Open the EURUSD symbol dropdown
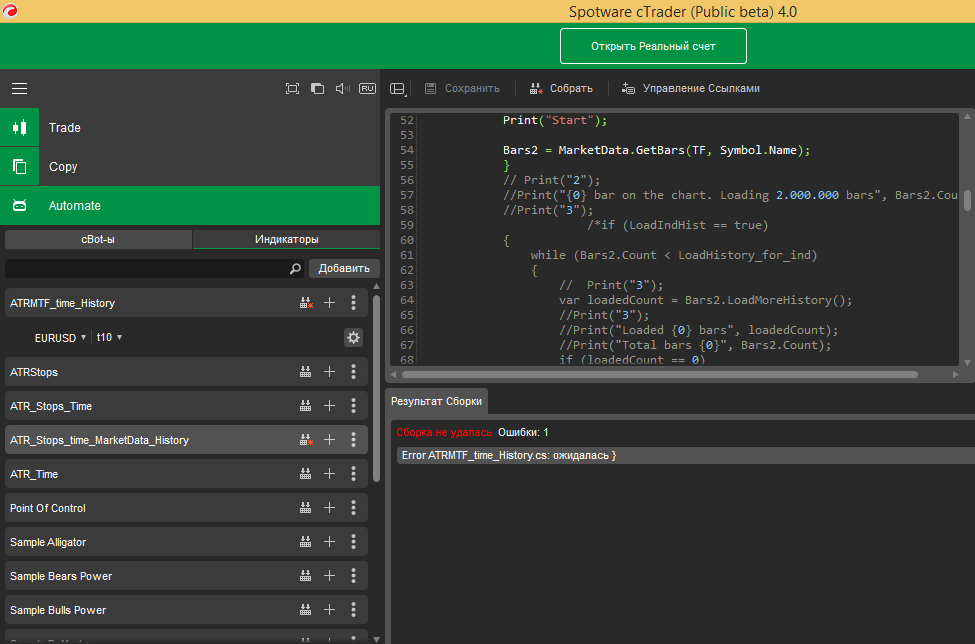This screenshot has width=975, height=644. point(60,338)
